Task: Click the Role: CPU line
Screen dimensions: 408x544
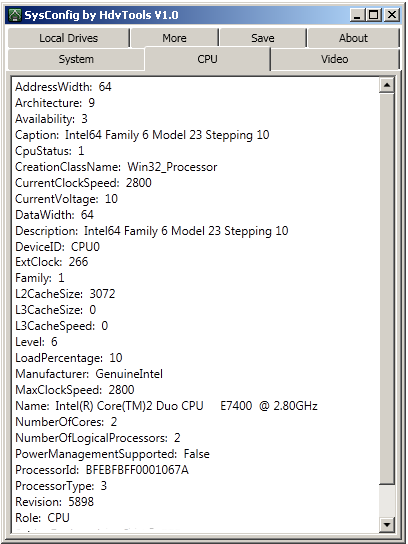Action: click(x=42, y=518)
